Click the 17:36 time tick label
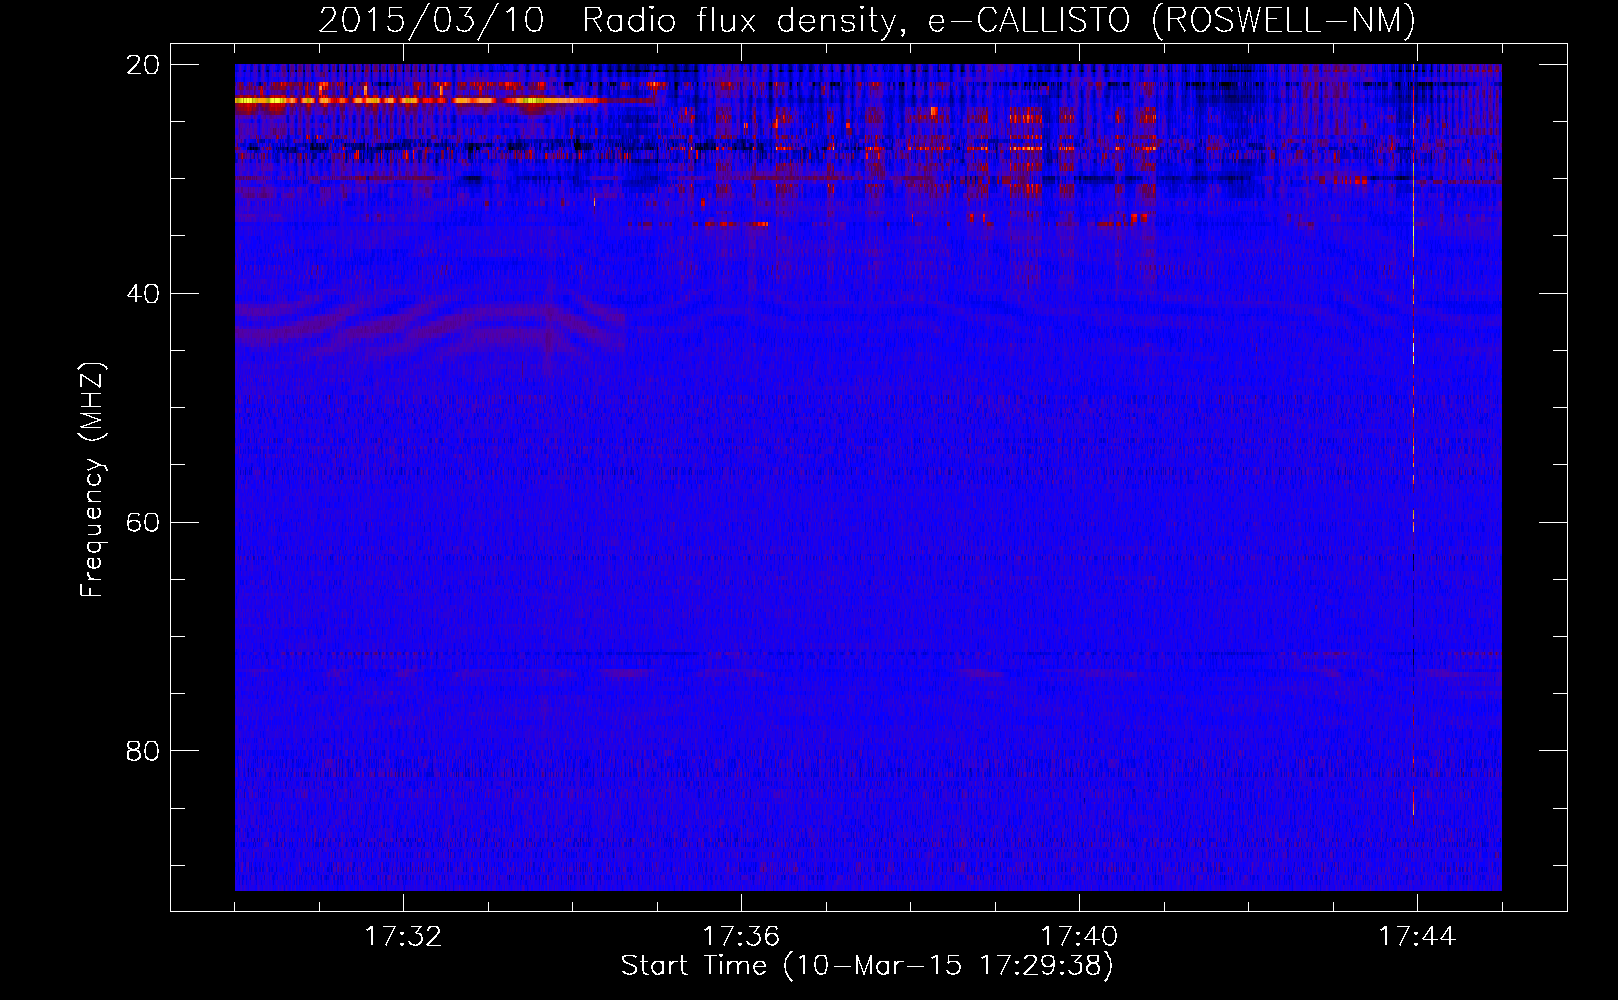Viewport: 1618px width, 1000px height. coord(741,937)
